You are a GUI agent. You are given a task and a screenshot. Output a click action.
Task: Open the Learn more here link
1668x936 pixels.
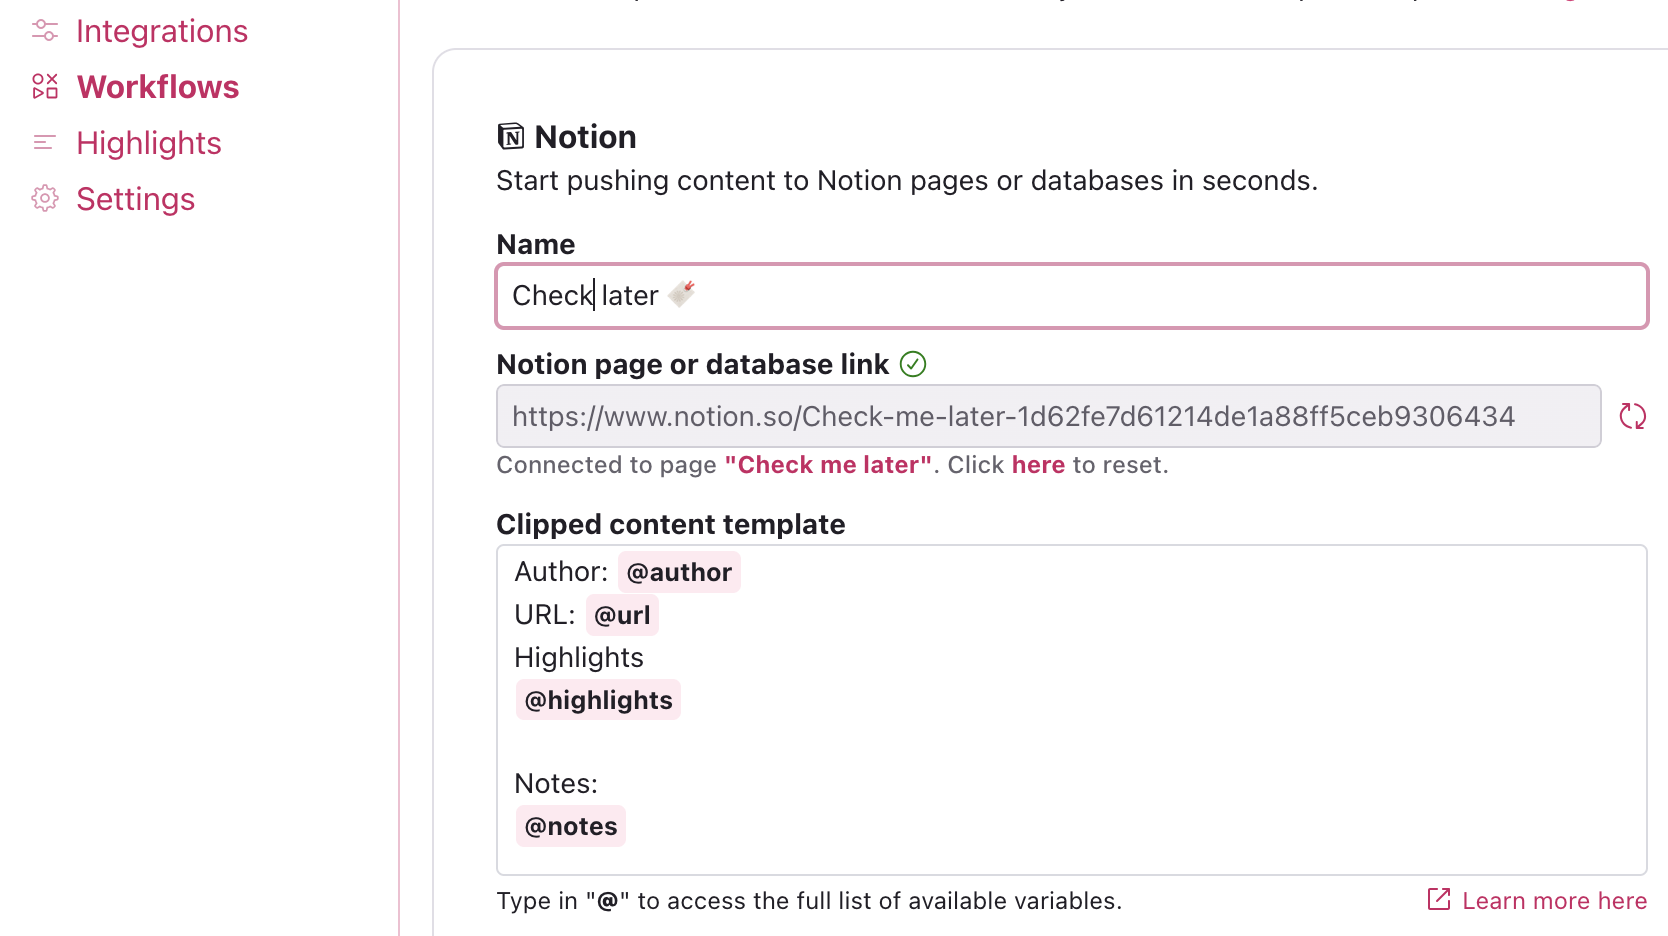click(x=1554, y=901)
